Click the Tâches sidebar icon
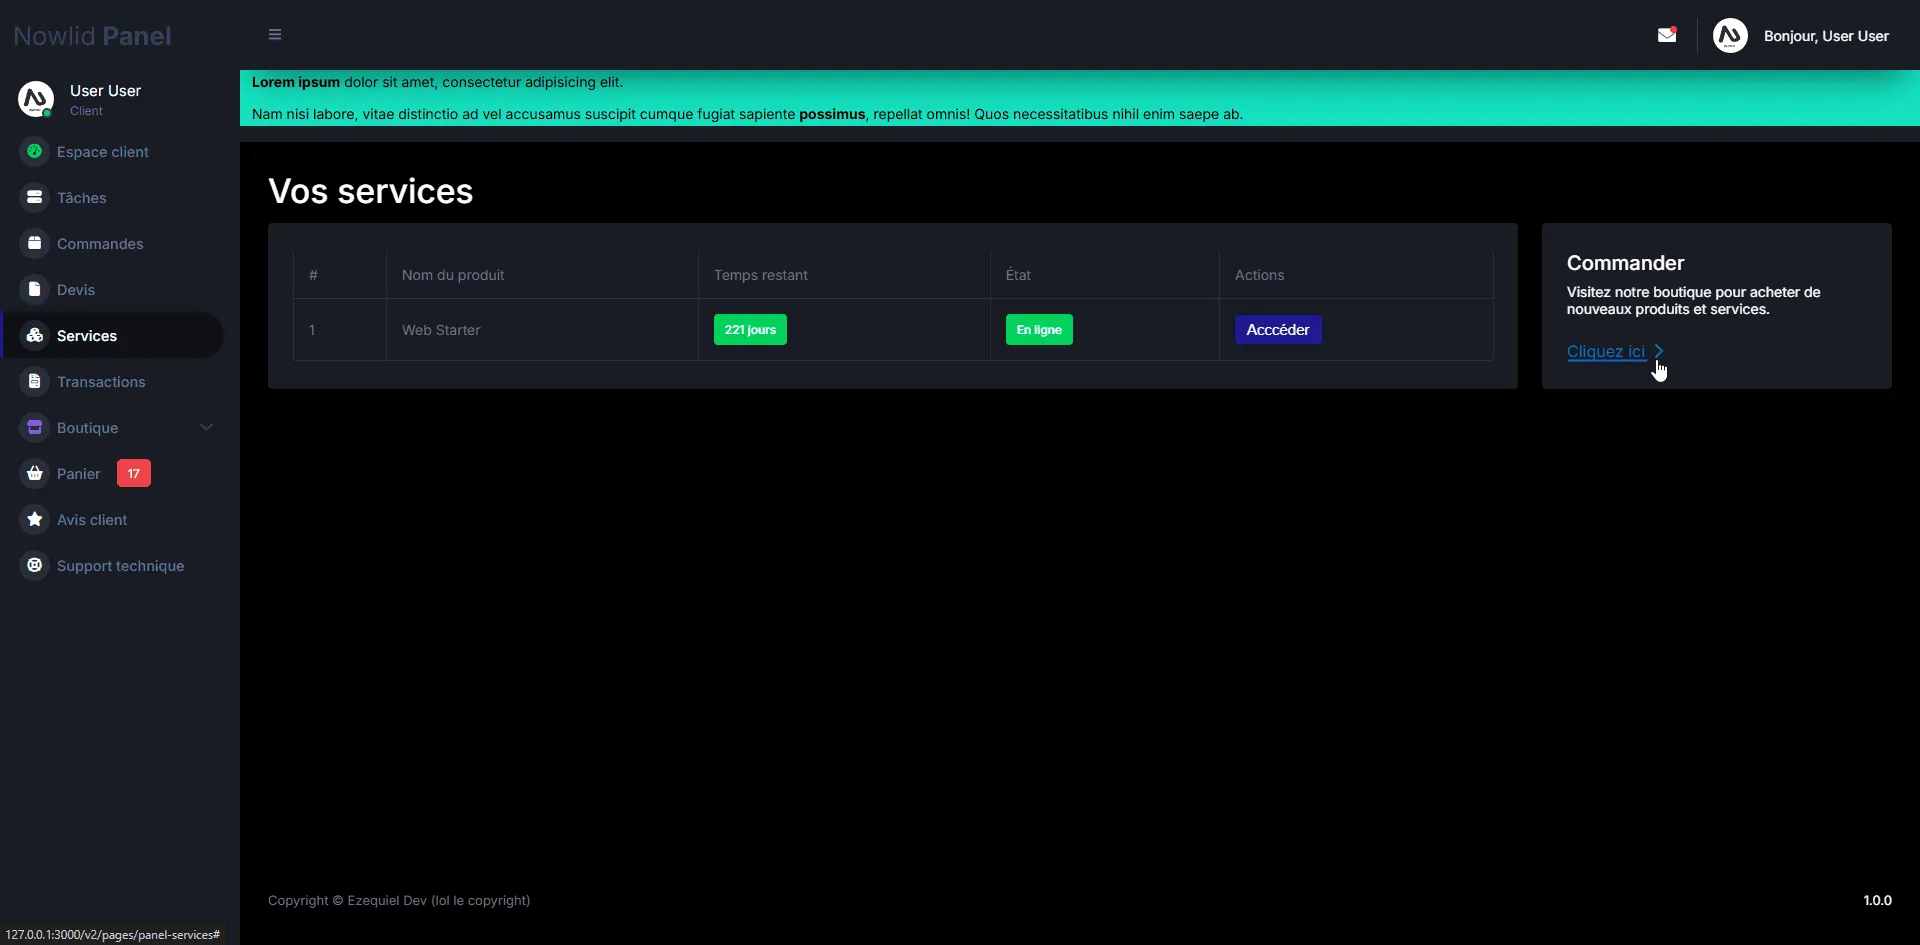The image size is (1920, 945). pos(35,198)
